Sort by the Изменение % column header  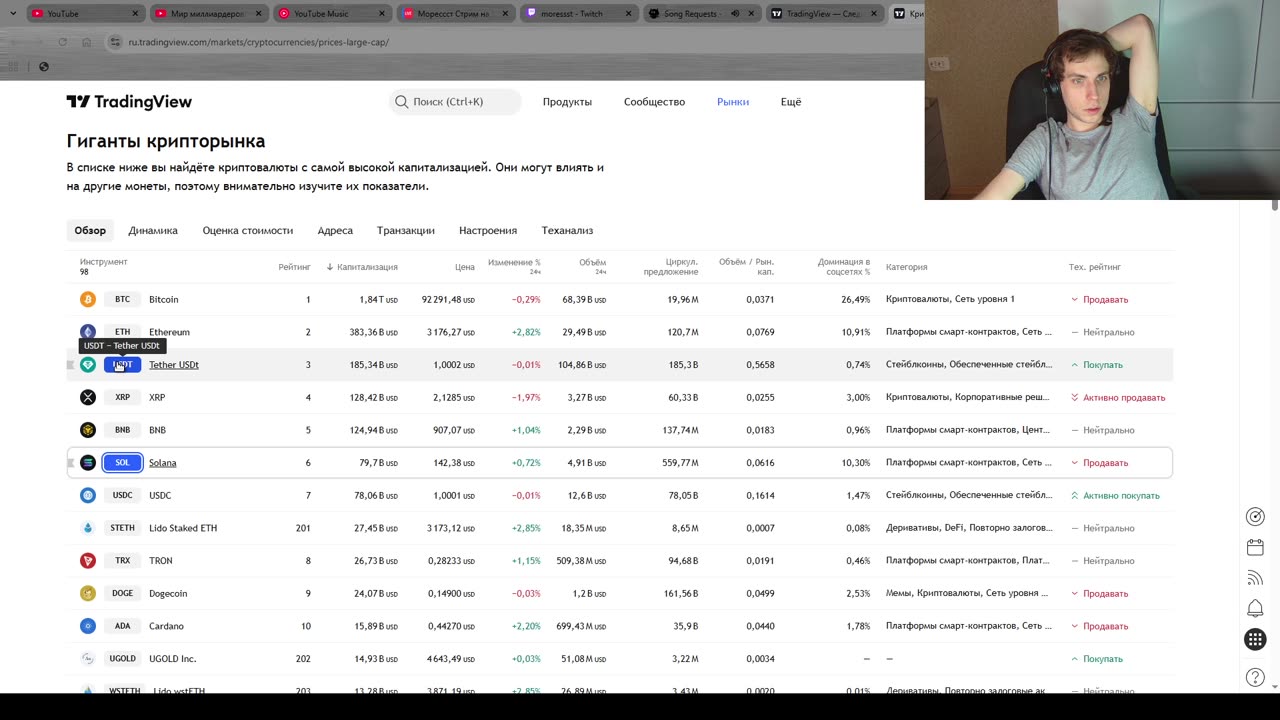point(514,266)
